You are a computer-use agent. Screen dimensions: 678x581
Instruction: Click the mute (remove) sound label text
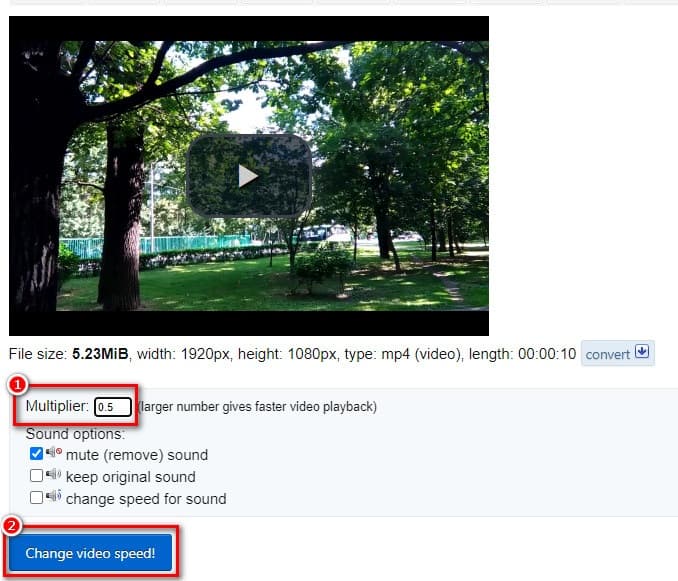point(137,455)
